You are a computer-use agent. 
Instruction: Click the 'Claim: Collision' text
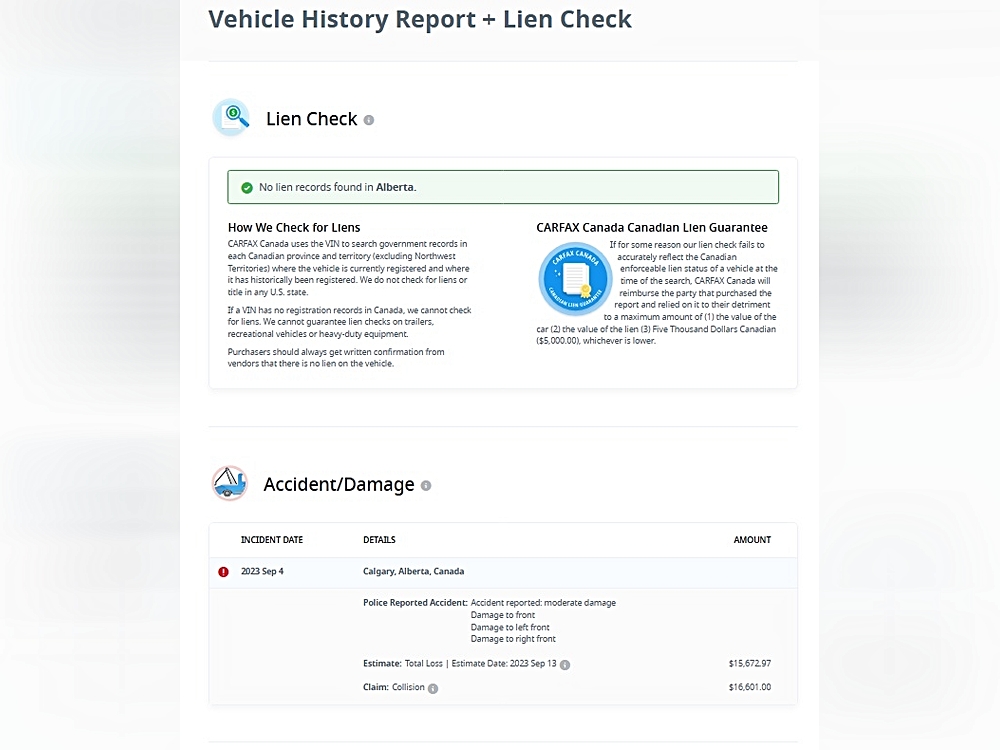[x=393, y=688]
